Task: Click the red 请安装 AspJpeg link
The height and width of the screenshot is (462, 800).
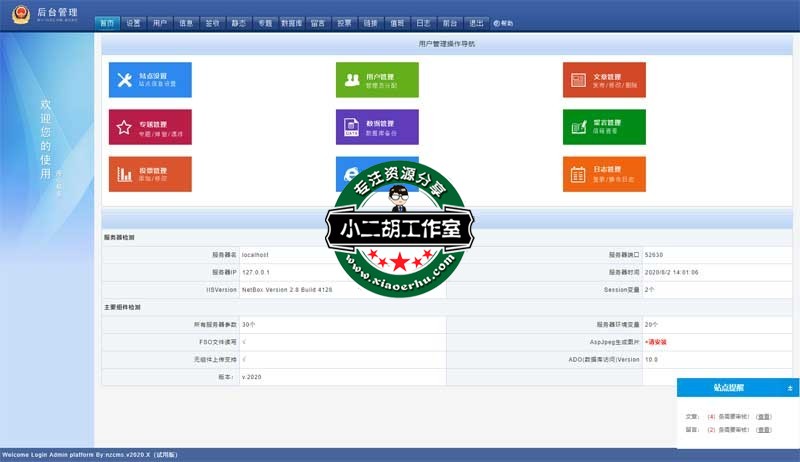Action: click(x=656, y=342)
